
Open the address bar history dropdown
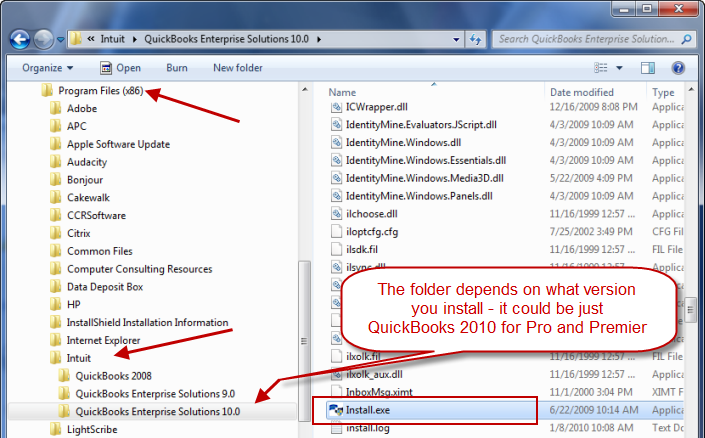456,40
